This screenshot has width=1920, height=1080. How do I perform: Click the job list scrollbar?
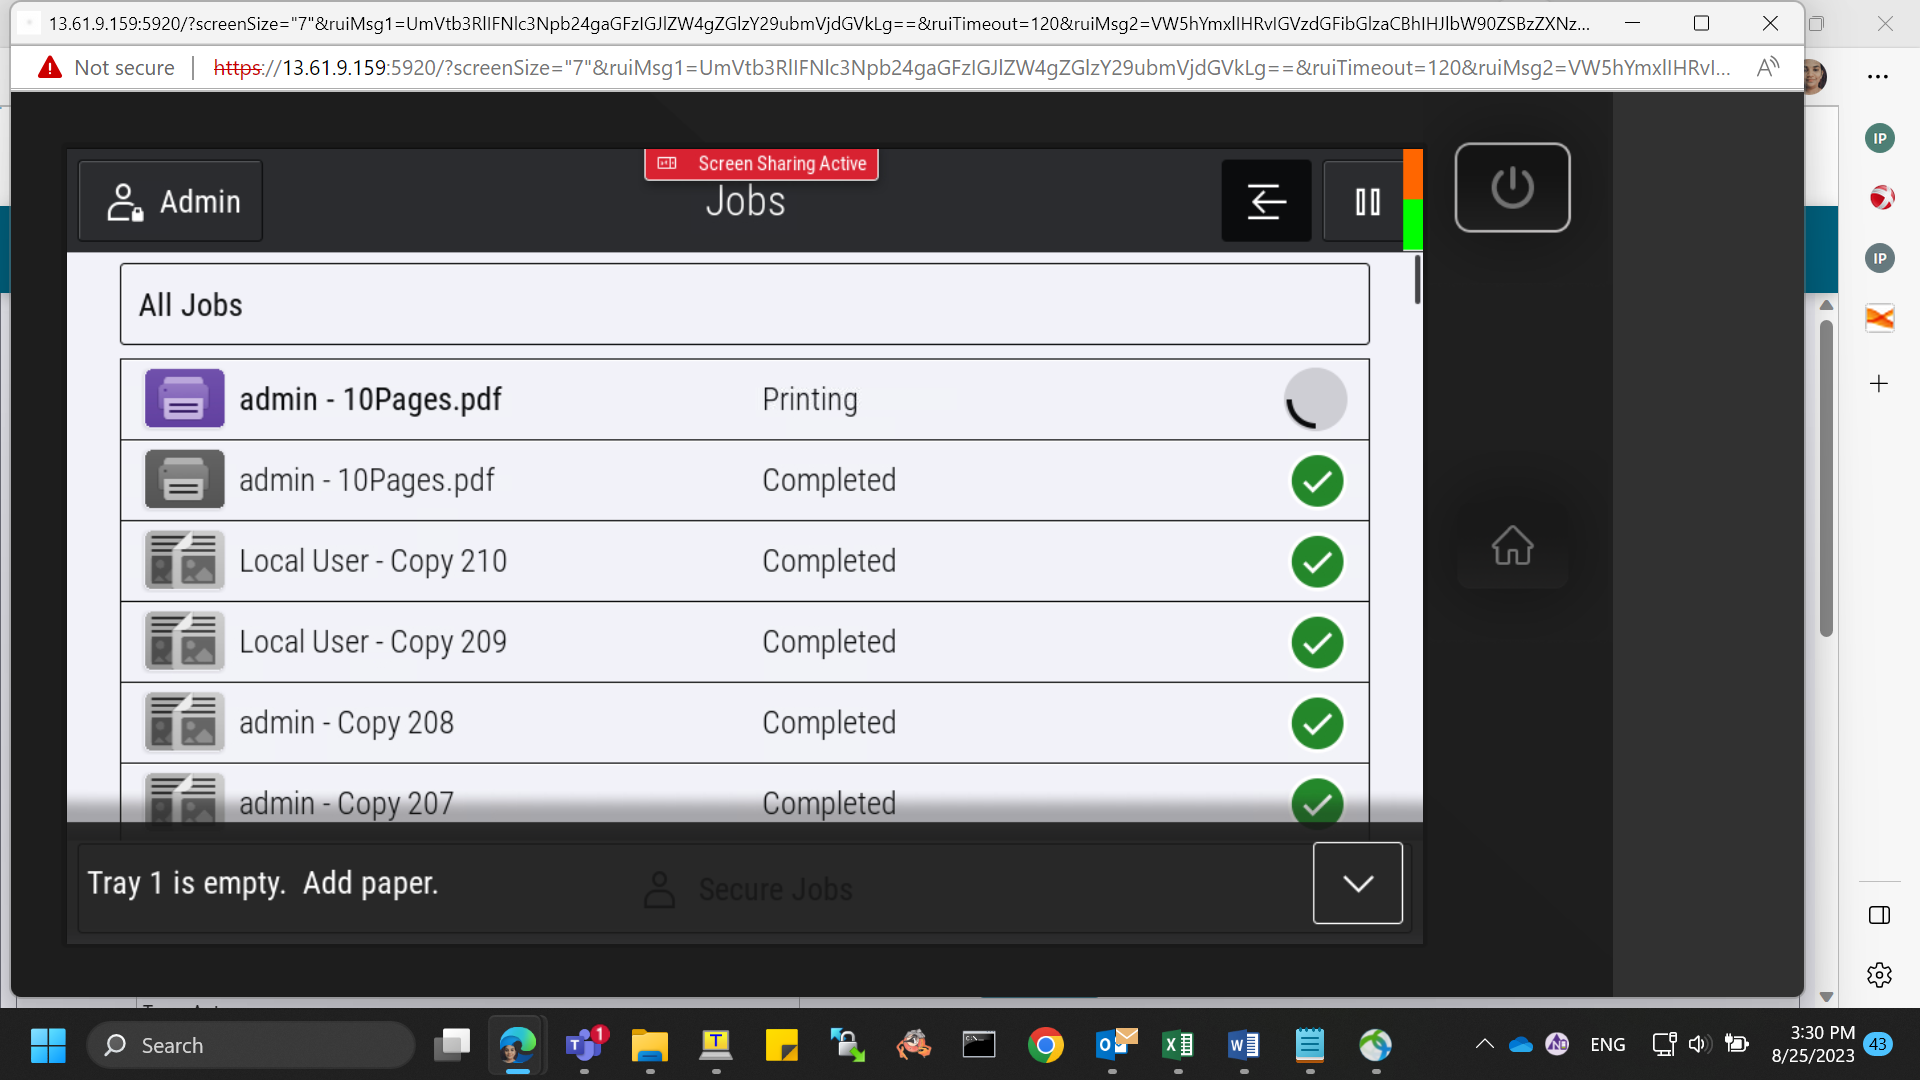(x=1417, y=280)
